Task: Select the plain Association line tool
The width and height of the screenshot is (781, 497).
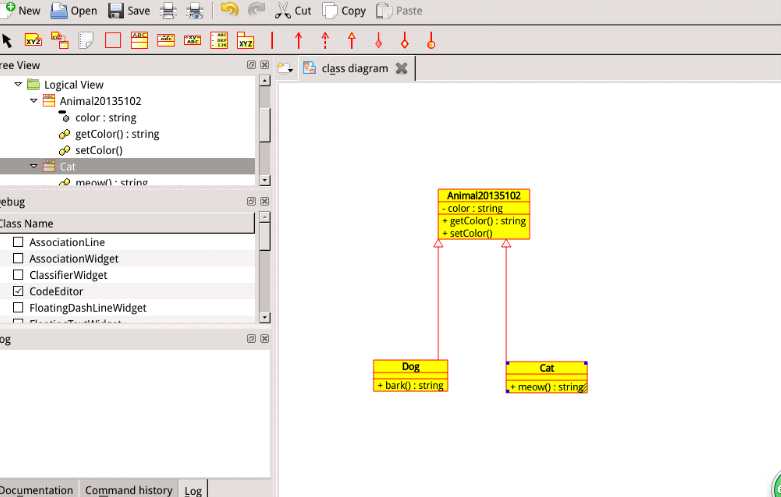Action: [x=272, y=40]
